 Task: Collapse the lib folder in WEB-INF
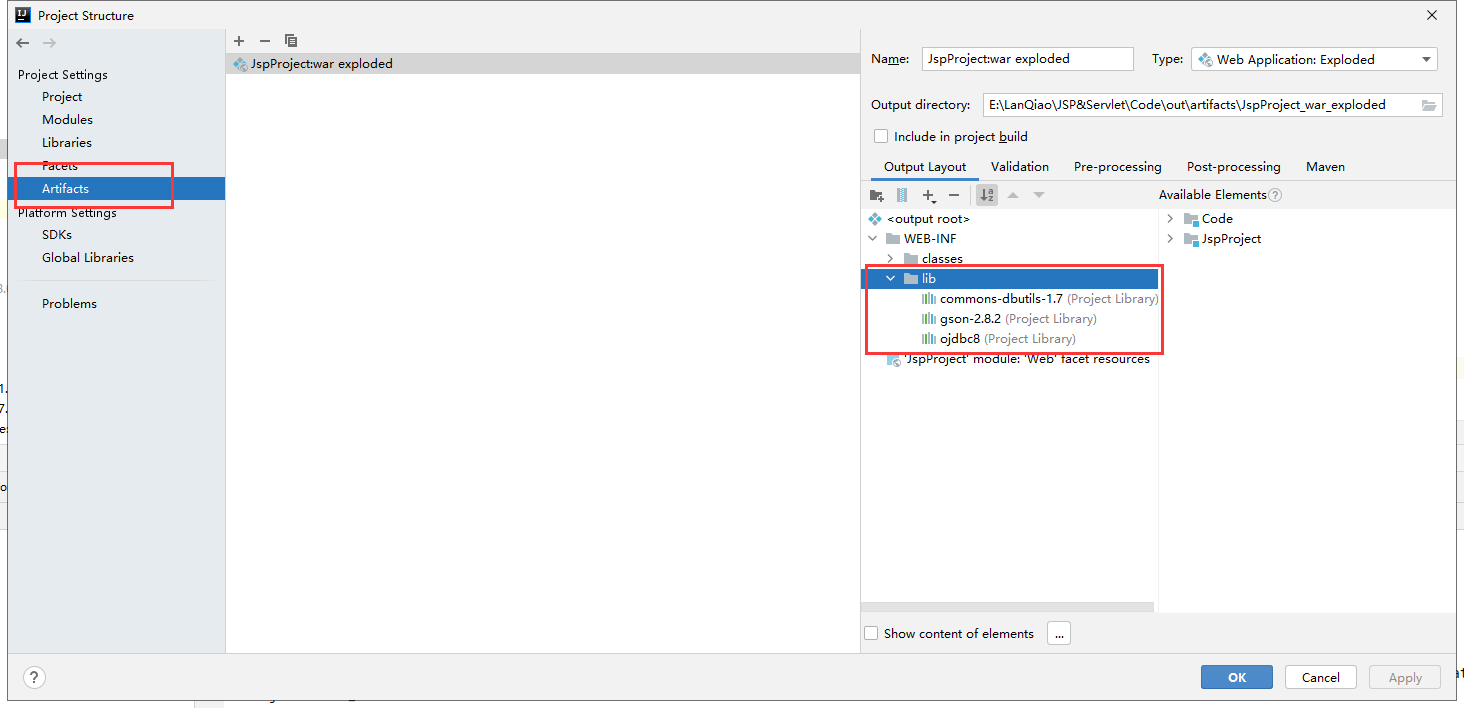coord(890,278)
